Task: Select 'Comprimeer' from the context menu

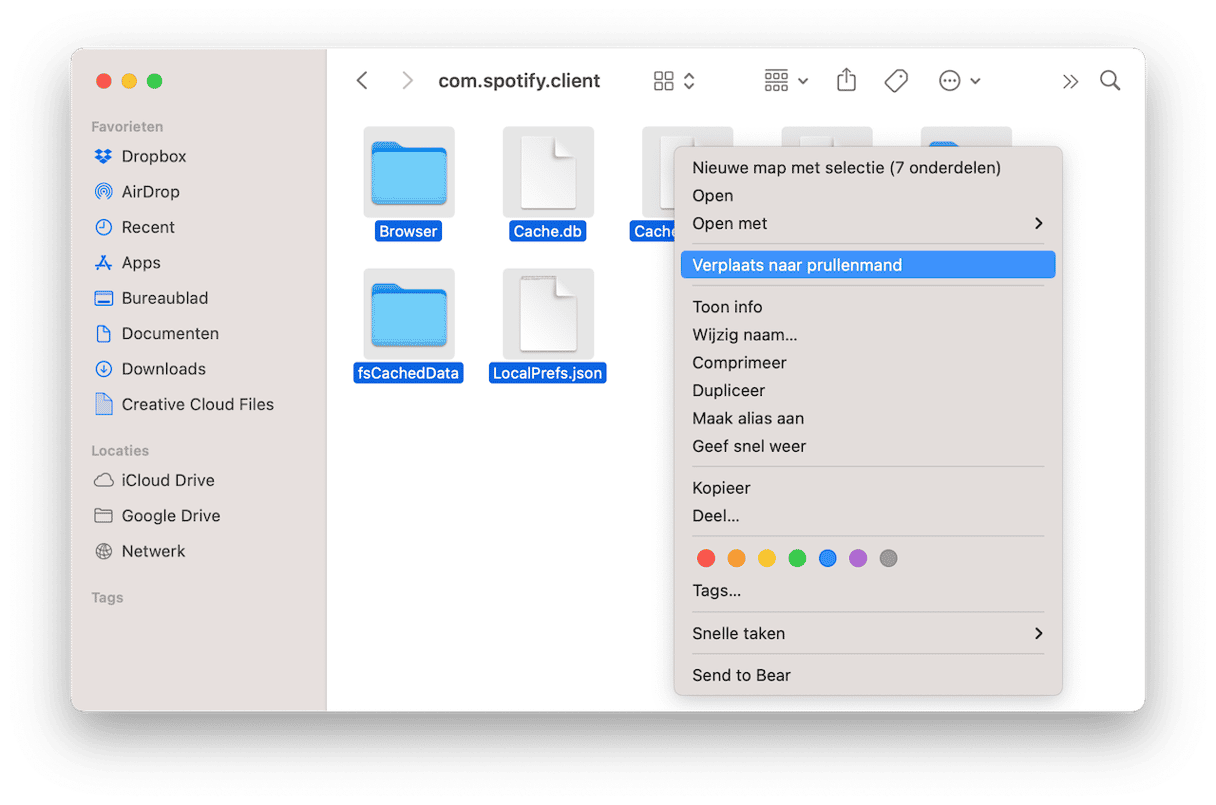Action: [739, 363]
